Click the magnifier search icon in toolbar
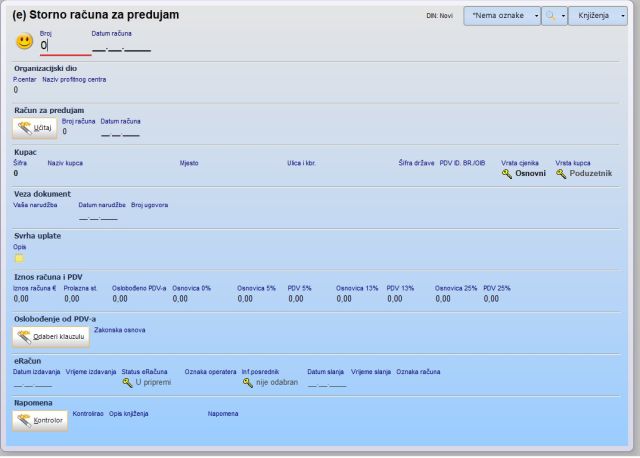640x458 pixels. 548,16
